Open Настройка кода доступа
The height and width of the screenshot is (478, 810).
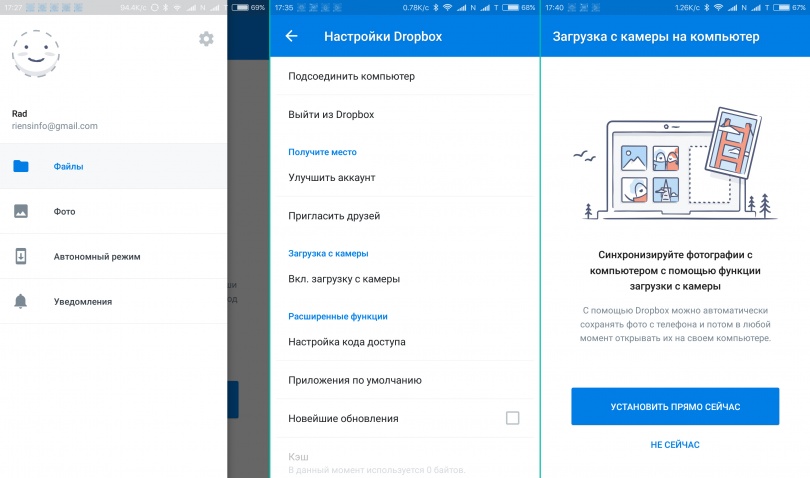pyautogui.click(x=347, y=342)
